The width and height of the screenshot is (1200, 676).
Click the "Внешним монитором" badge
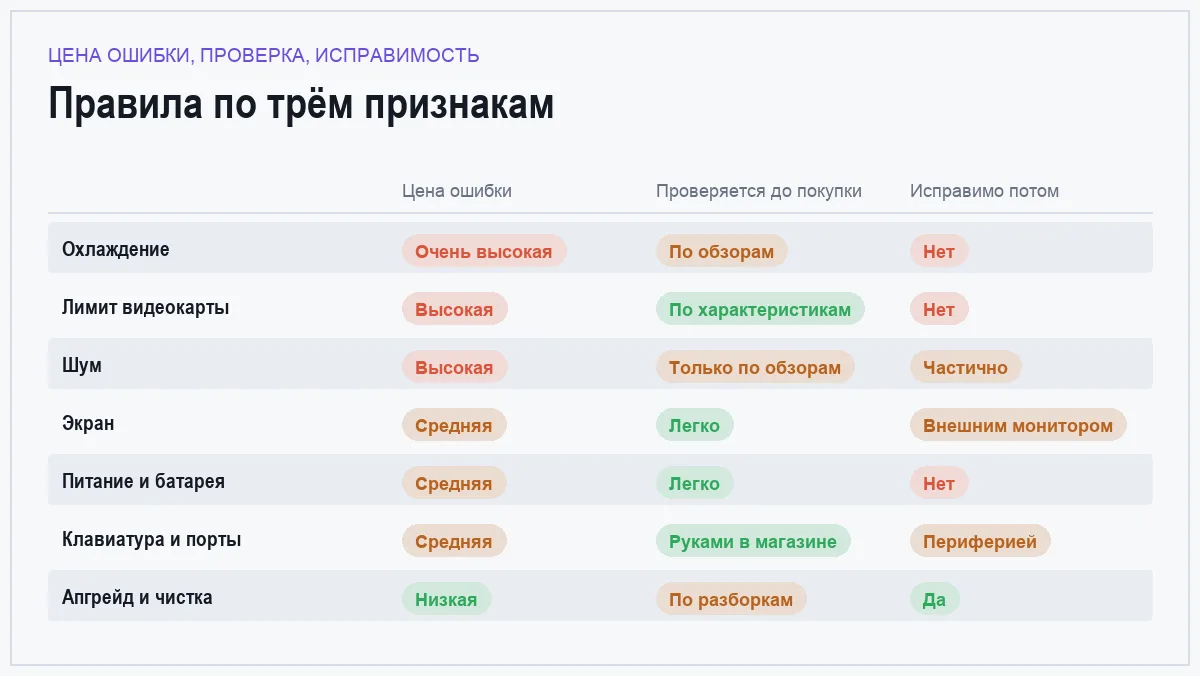(x=1018, y=425)
